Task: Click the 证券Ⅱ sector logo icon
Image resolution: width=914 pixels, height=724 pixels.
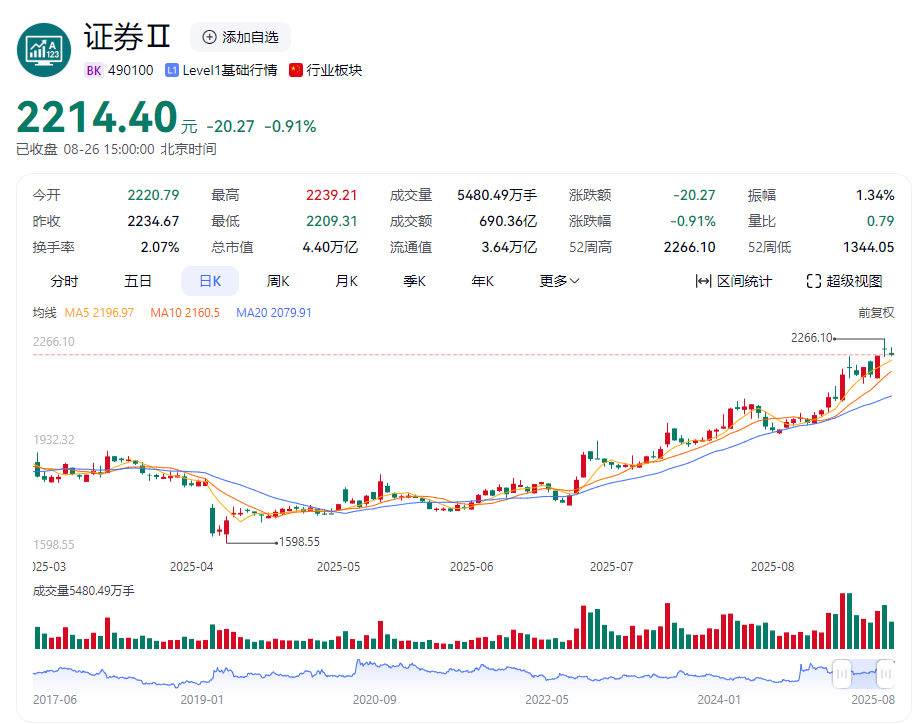Action: [x=44, y=50]
